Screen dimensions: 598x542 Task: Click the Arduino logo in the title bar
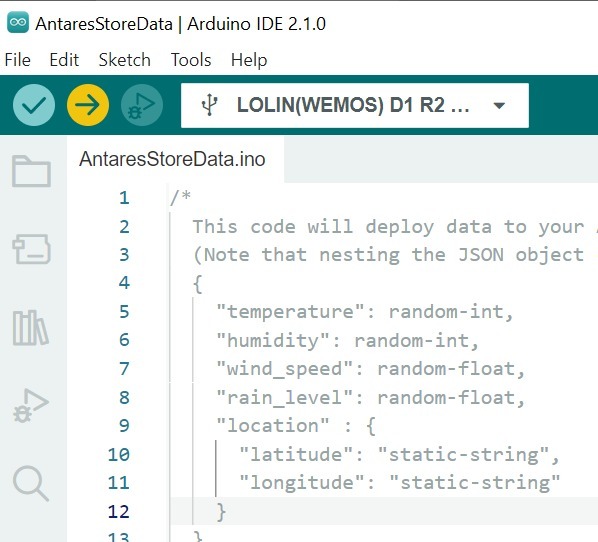coord(18,23)
